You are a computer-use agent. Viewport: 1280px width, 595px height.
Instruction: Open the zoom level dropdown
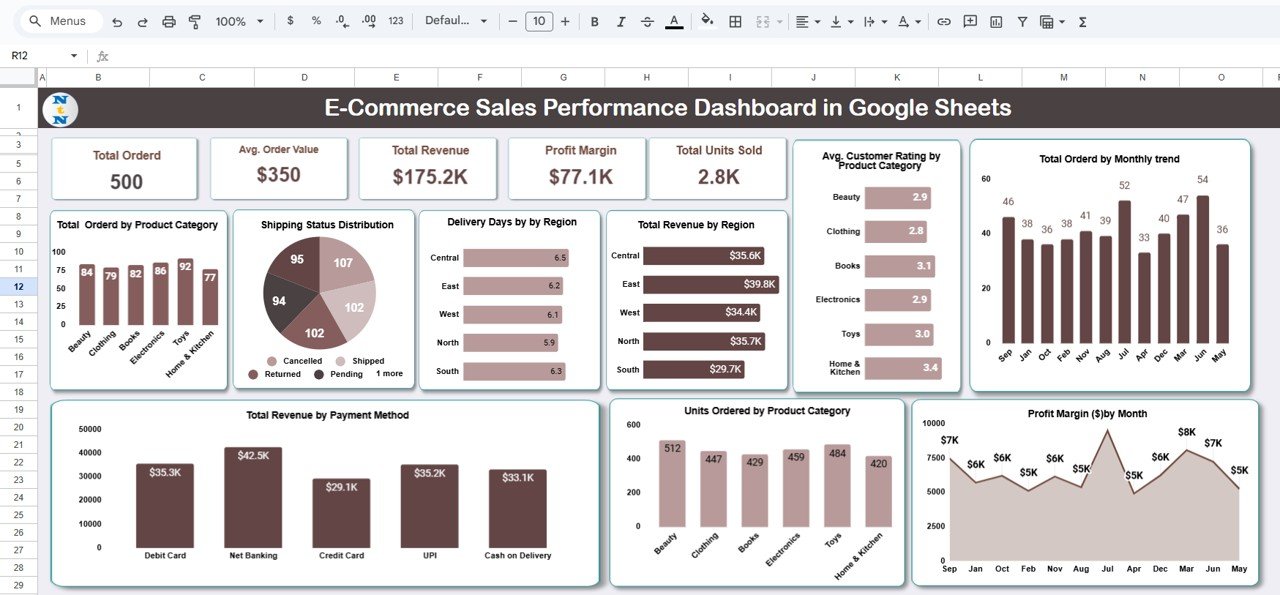point(237,20)
